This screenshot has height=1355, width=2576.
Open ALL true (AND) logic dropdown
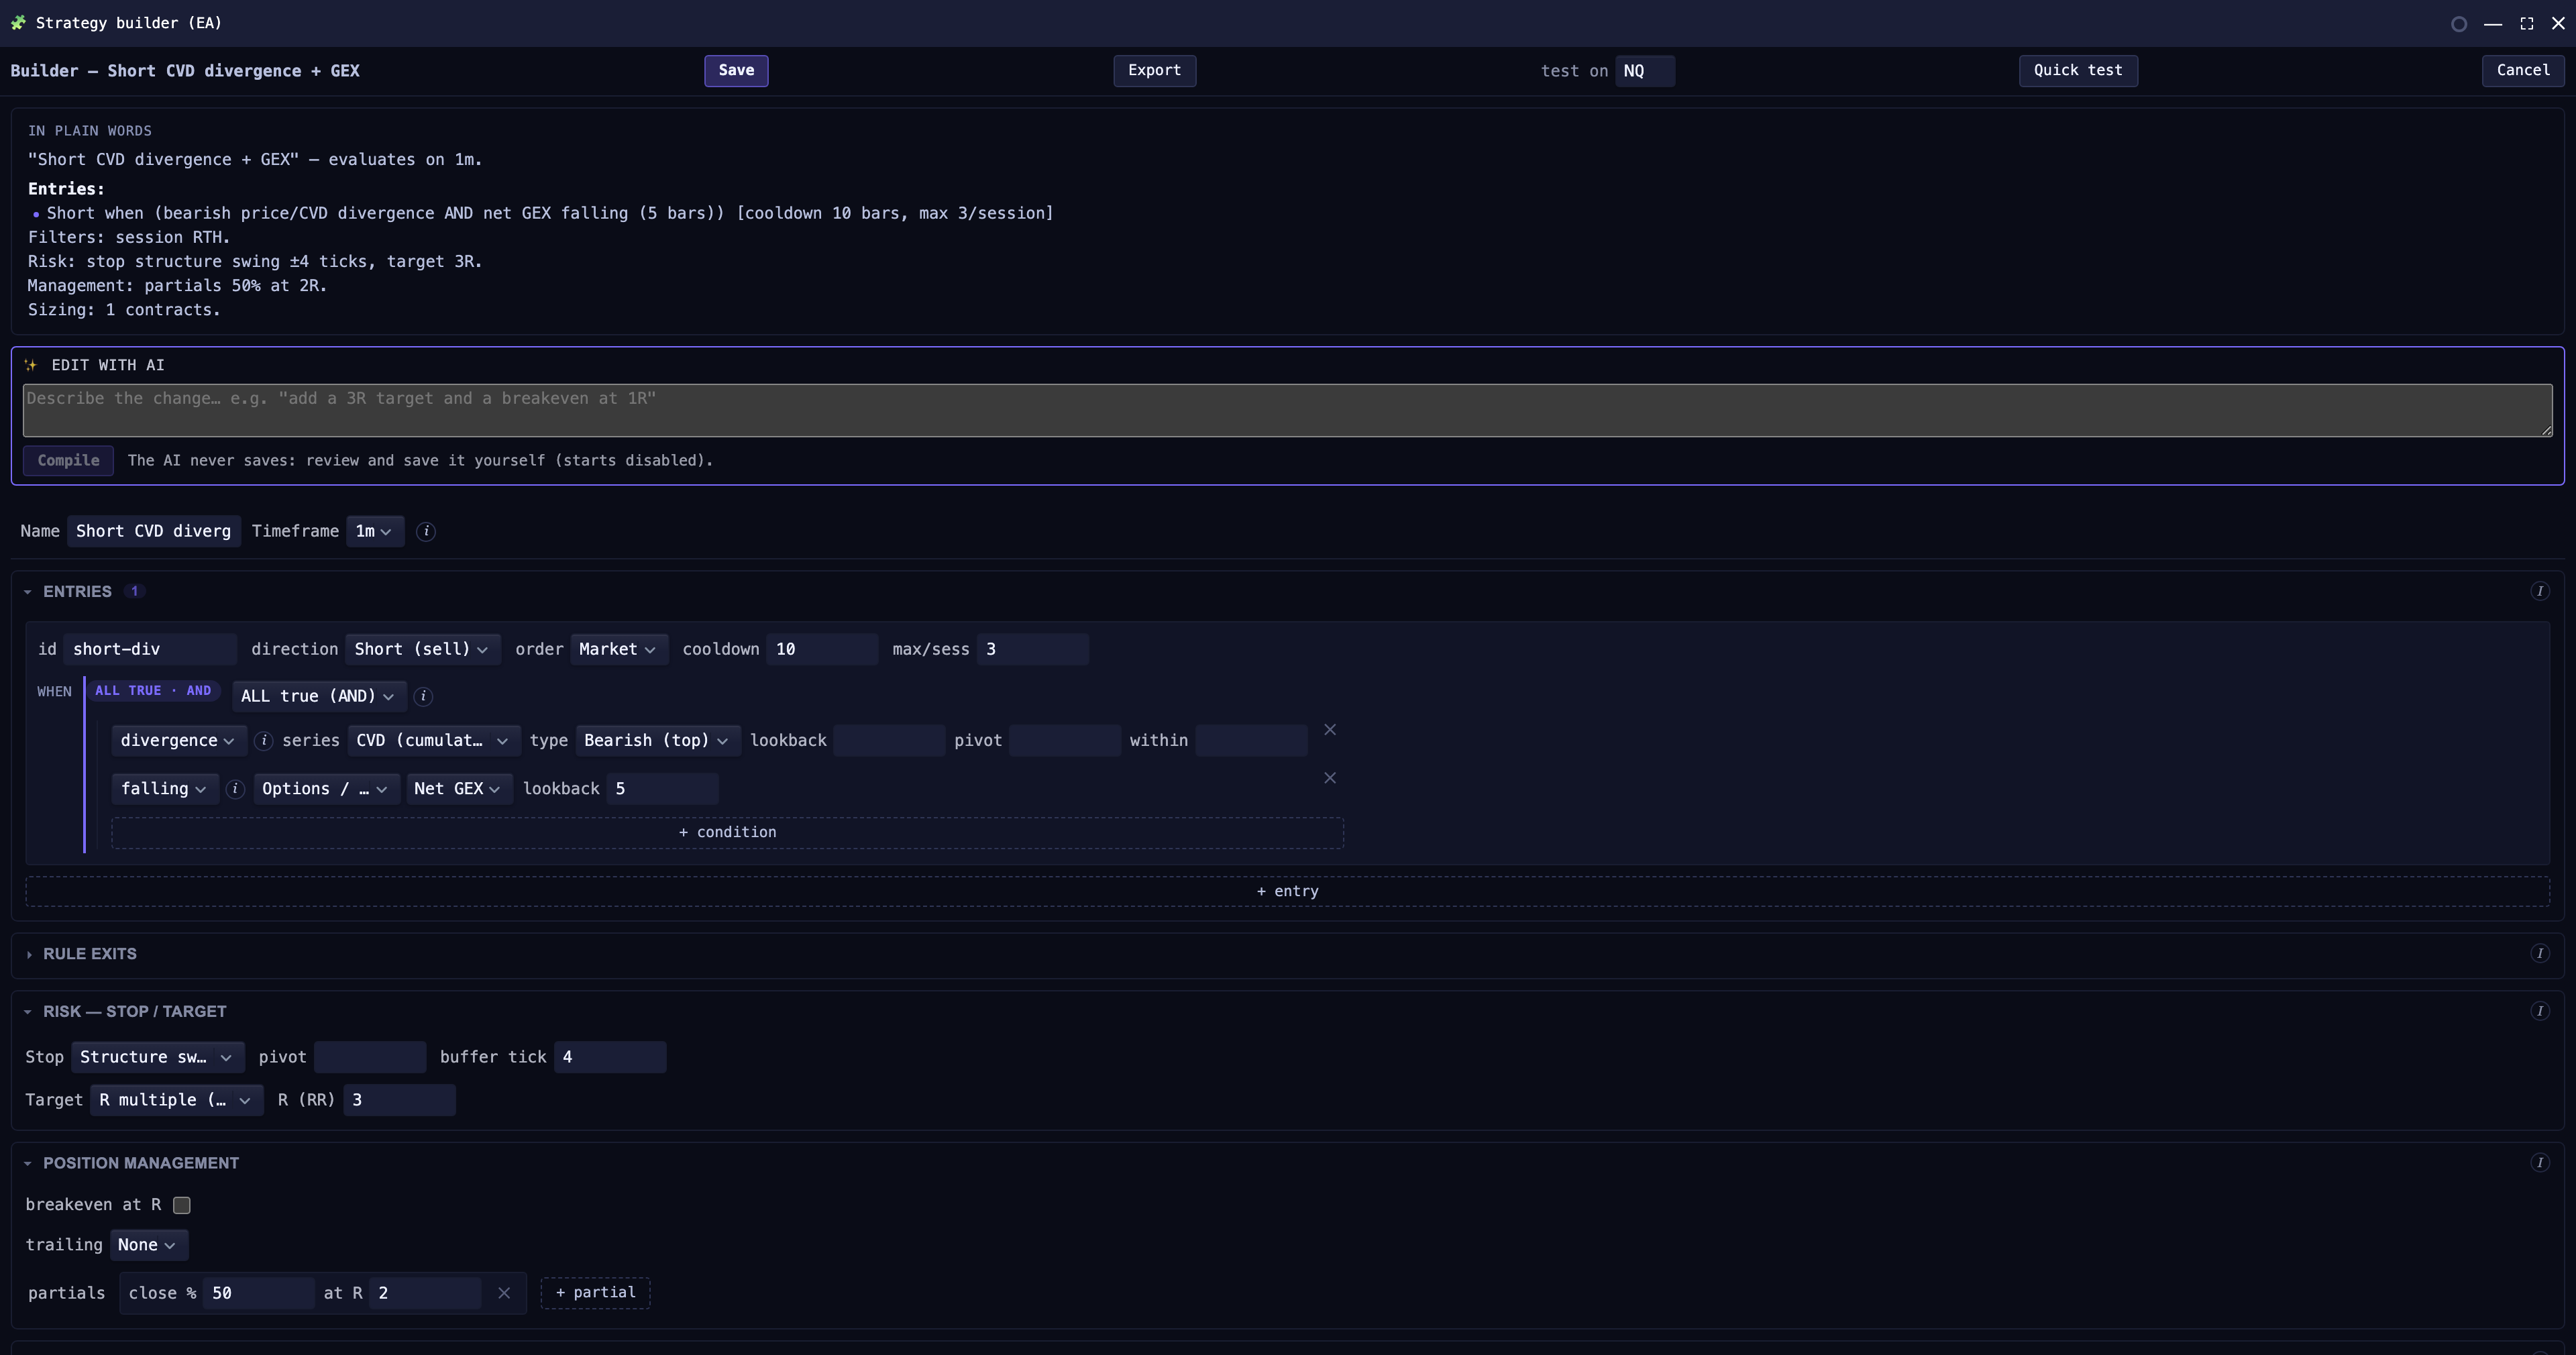[x=319, y=697]
